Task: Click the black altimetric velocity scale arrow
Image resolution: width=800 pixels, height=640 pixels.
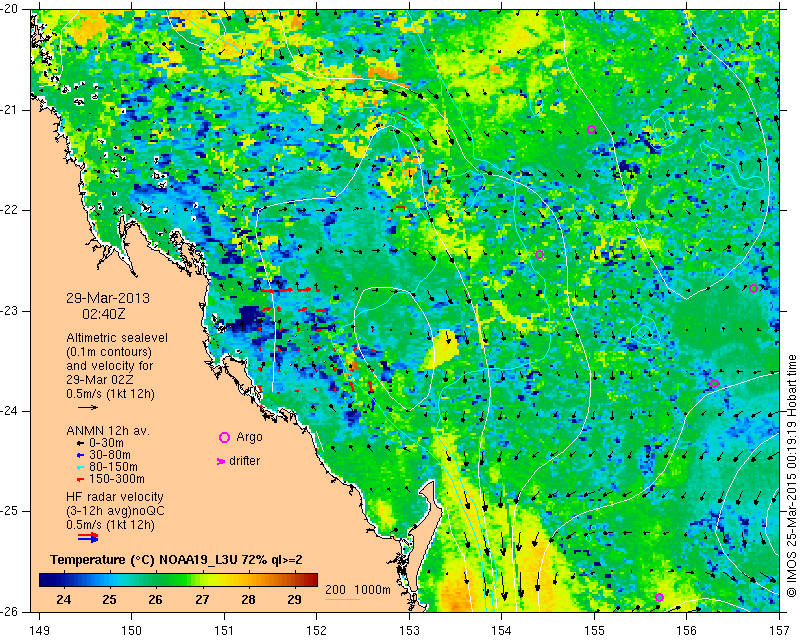Action: tap(88, 407)
